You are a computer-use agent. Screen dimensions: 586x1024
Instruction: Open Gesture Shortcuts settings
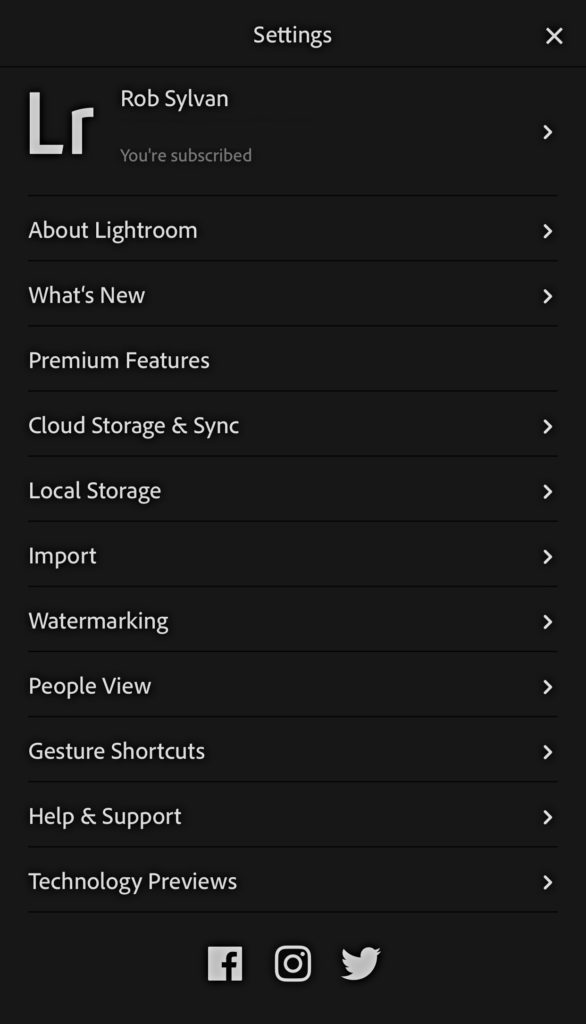tap(293, 751)
